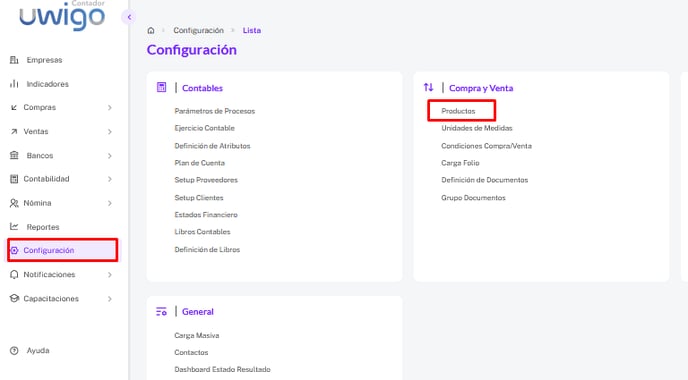This screenshot has width=688, height=380.
Task: Click the Compra y Venta arrows icon
Action: 428,87
